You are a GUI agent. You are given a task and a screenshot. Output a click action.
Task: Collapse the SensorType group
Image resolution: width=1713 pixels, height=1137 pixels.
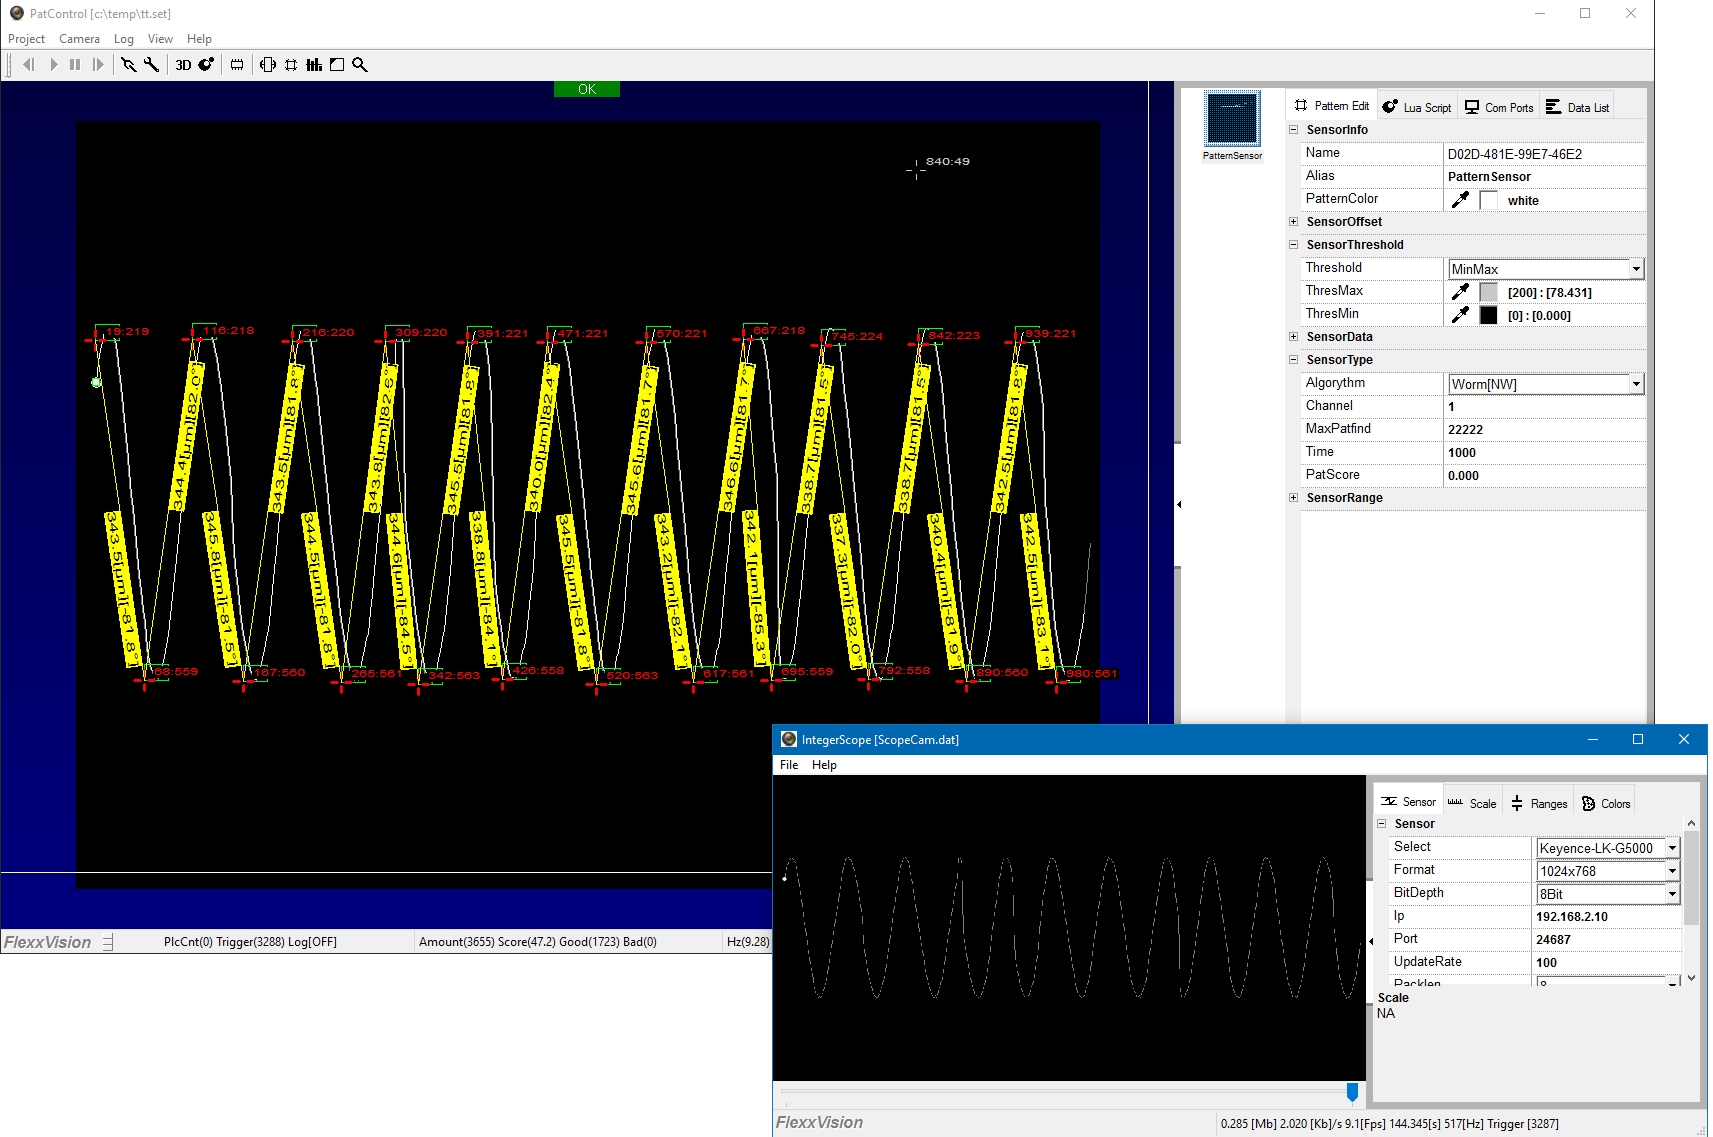(1293, 360)
